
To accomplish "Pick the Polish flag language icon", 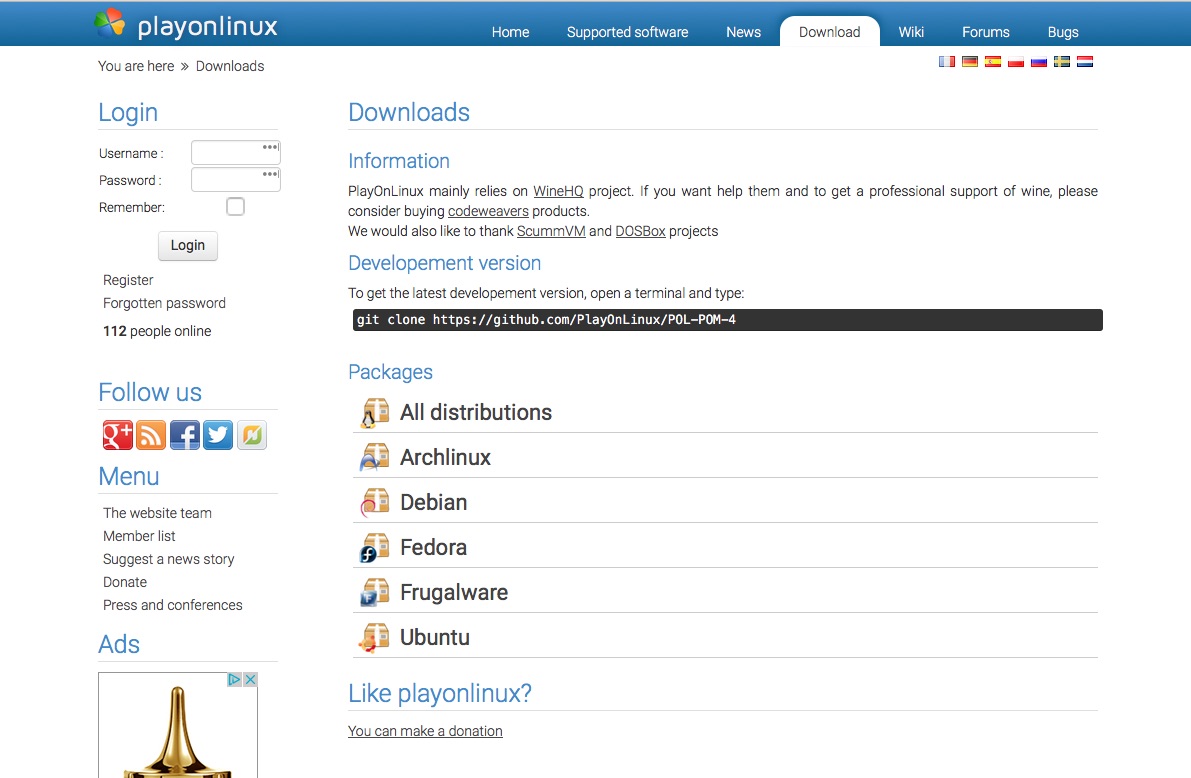I will pyautogui.click(x=1016, y=62).
